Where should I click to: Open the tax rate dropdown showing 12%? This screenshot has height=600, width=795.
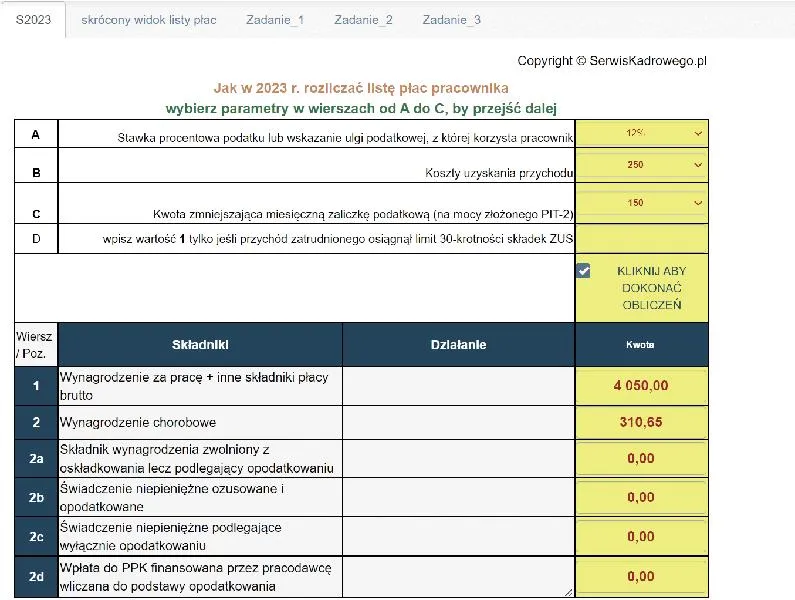pos(641,133)
